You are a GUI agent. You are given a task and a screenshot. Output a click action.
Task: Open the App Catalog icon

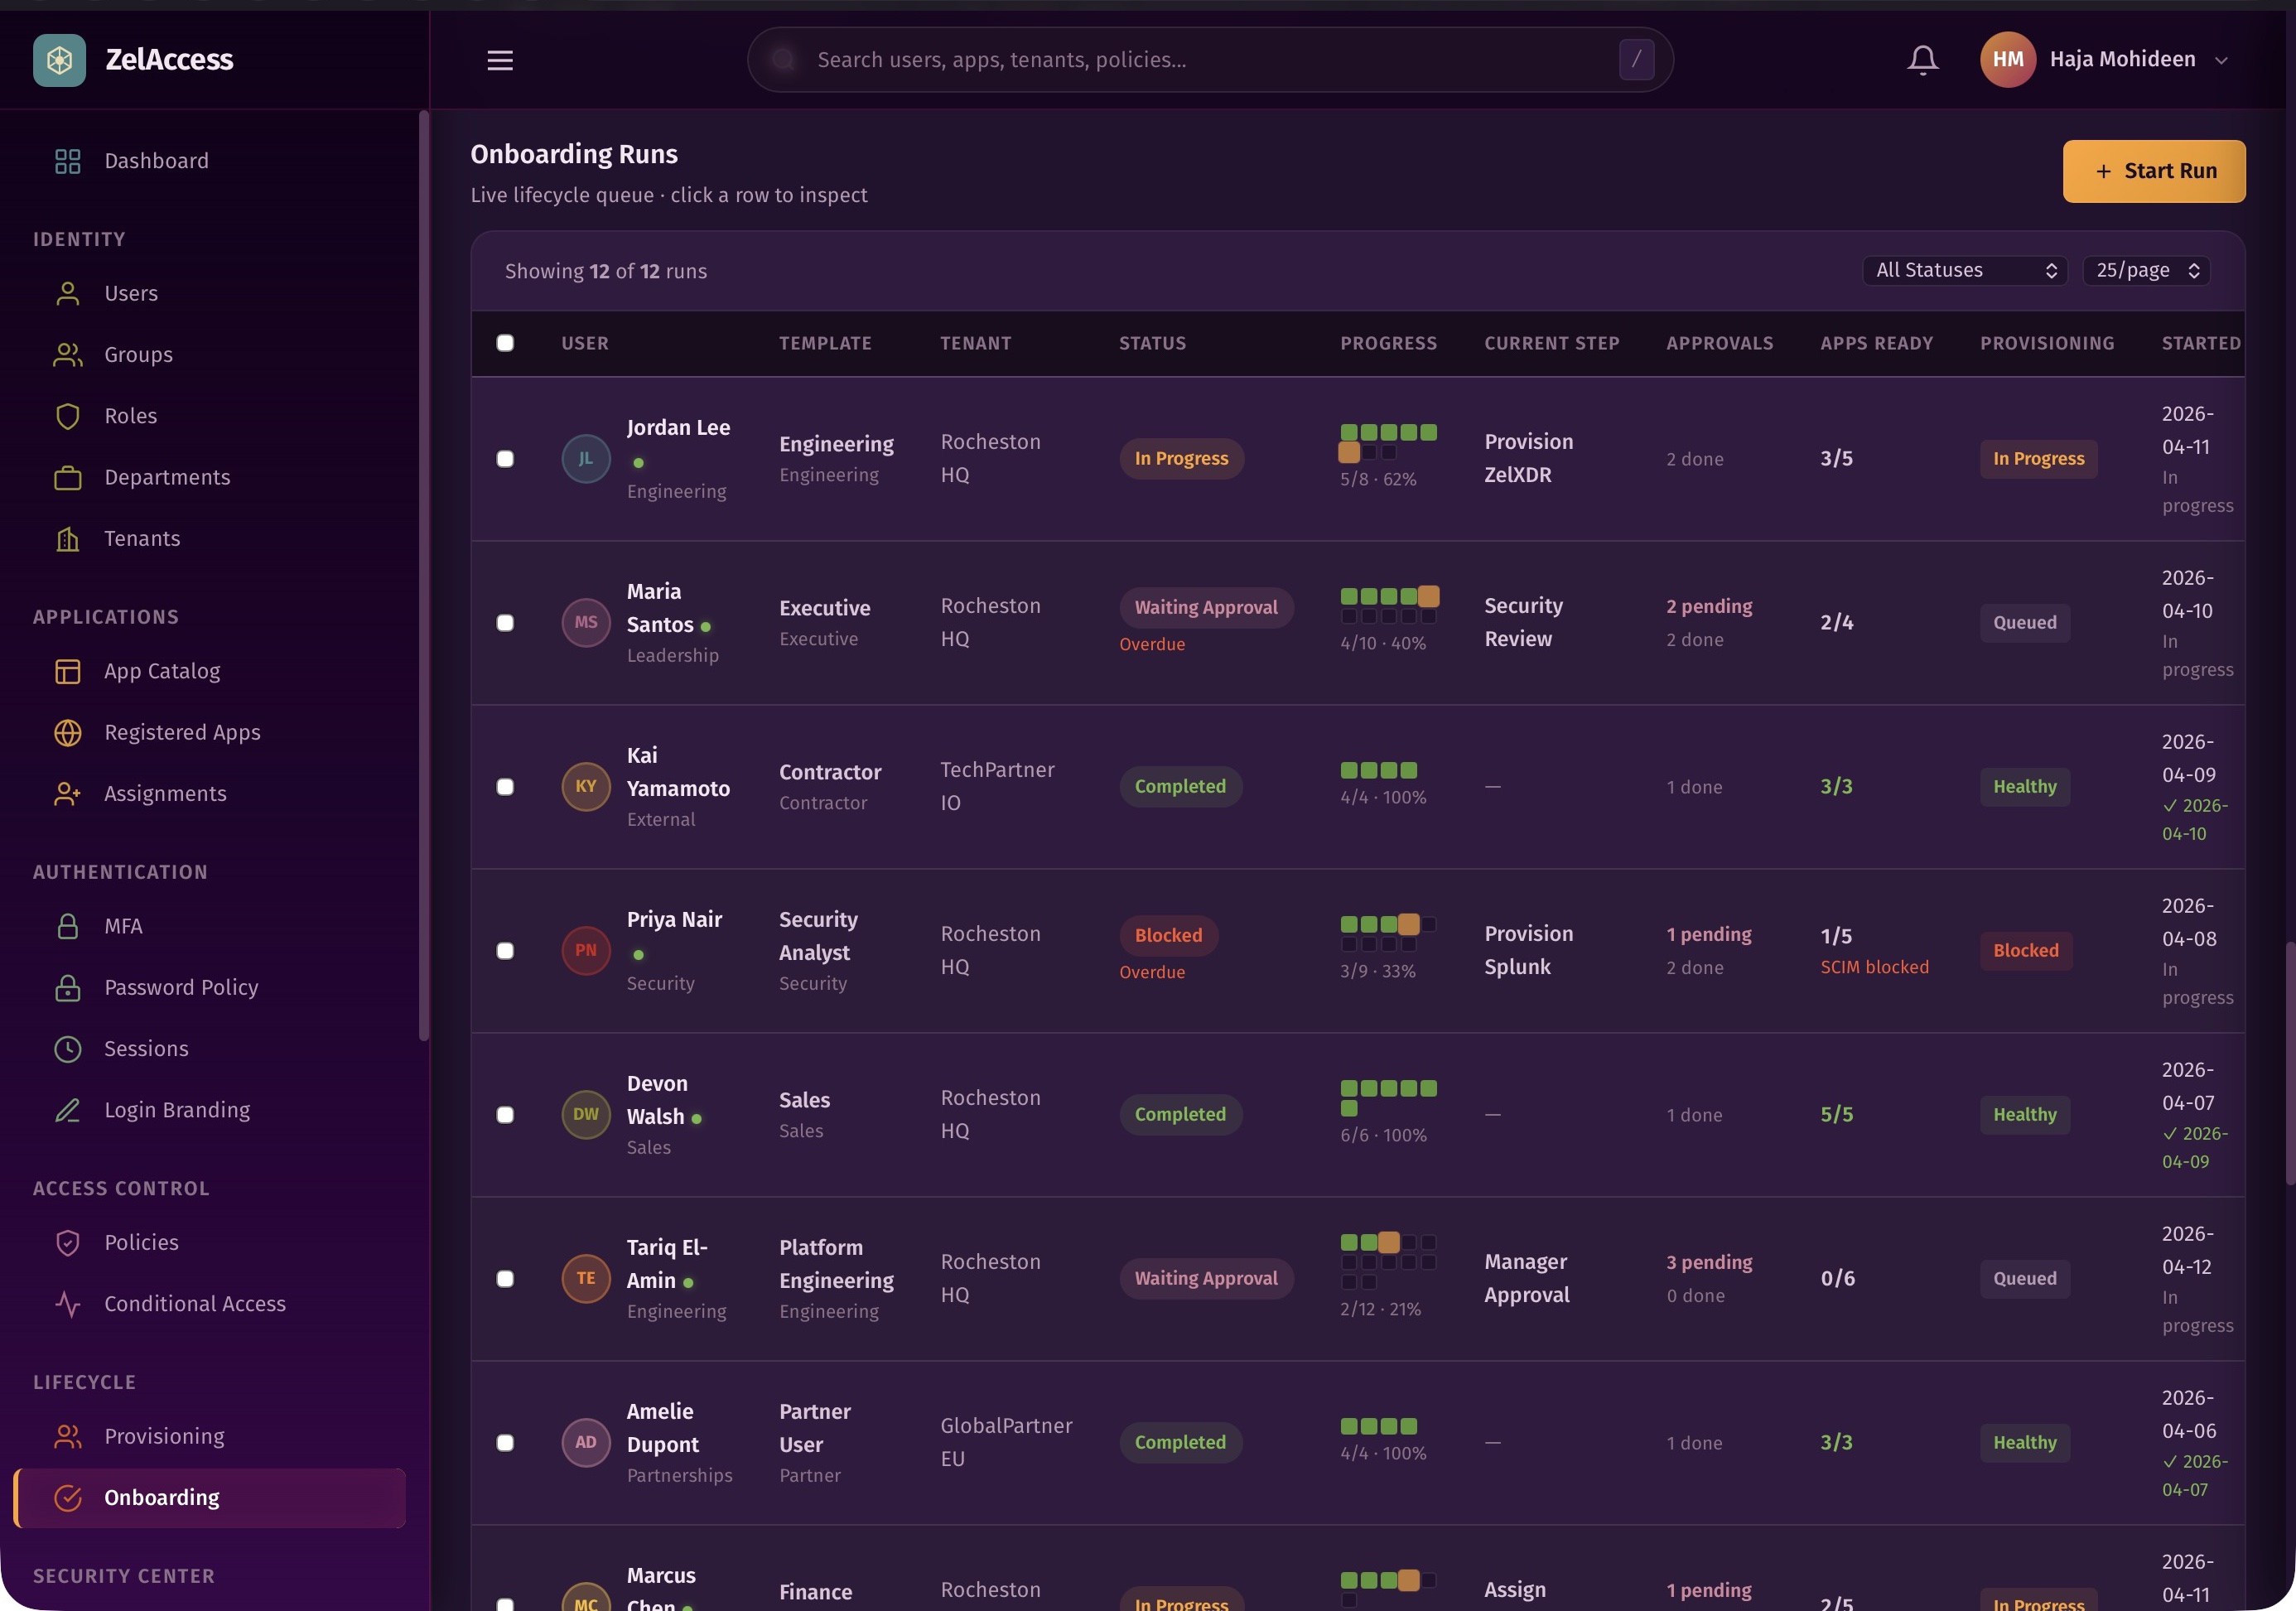click(67, 671)
